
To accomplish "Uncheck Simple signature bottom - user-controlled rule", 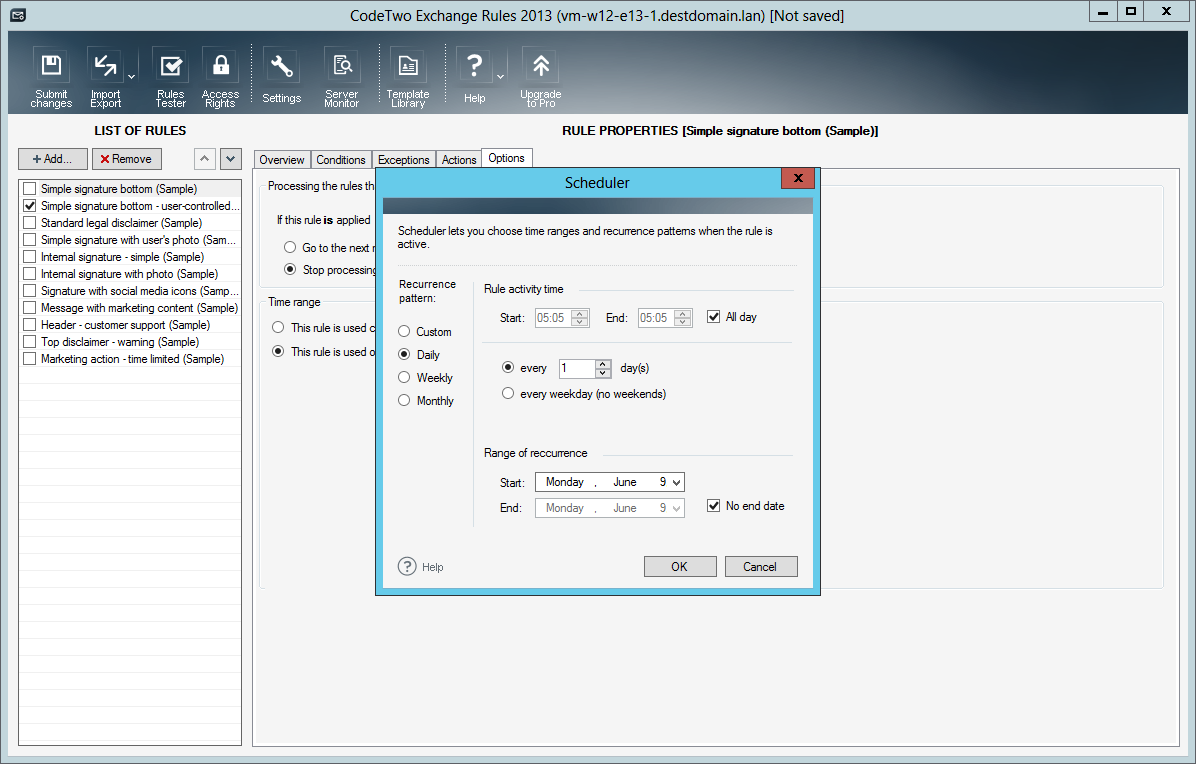I will 30,206.
